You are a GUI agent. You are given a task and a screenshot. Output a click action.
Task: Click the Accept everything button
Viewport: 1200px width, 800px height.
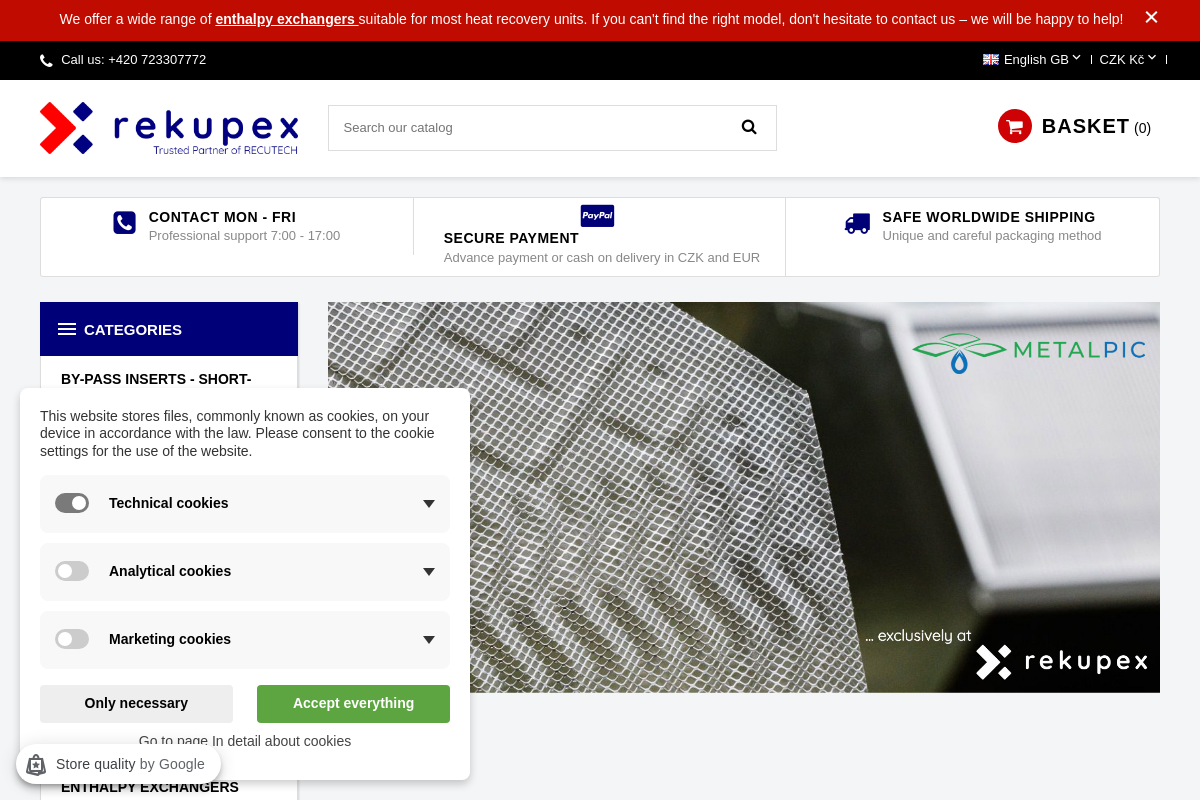(353, 703)
